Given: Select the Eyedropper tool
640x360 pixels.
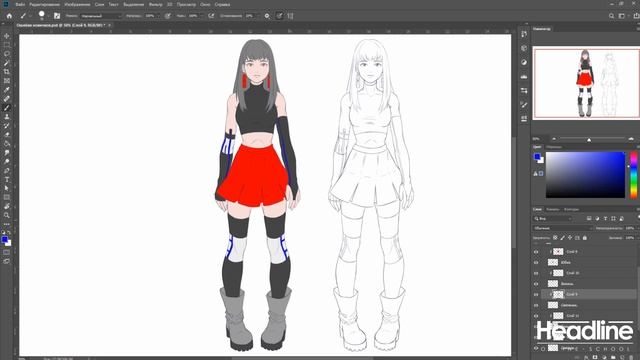Looking at the screenshot, I should (x=7, y=90).
